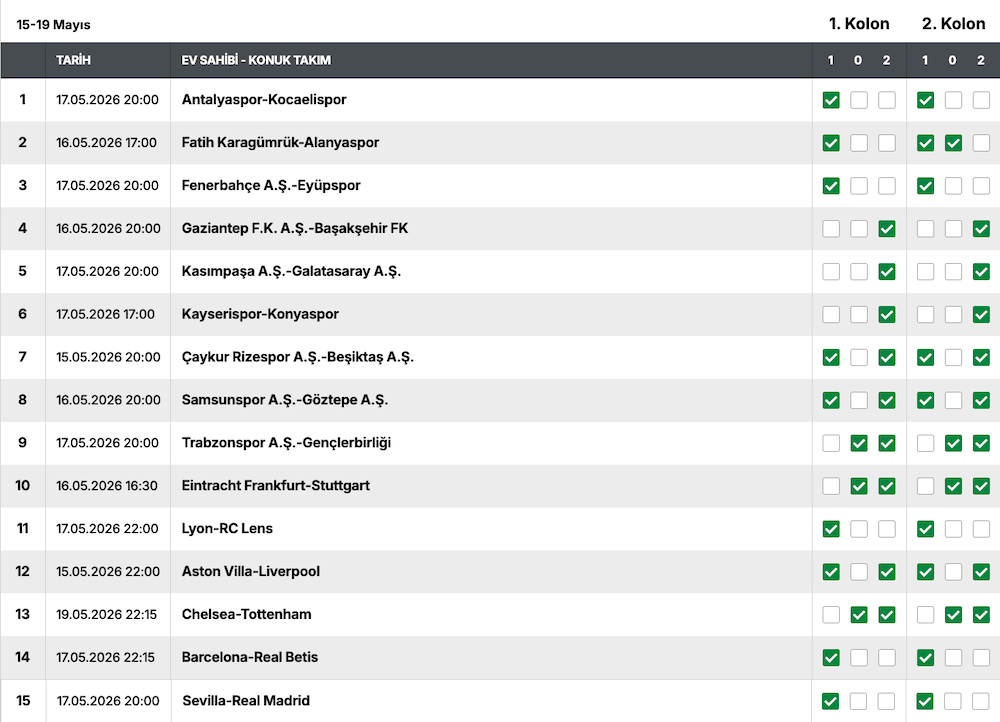Click the 1. Kolon heading
Screen dimensions: 1000x722
click(x=858, y=24)
